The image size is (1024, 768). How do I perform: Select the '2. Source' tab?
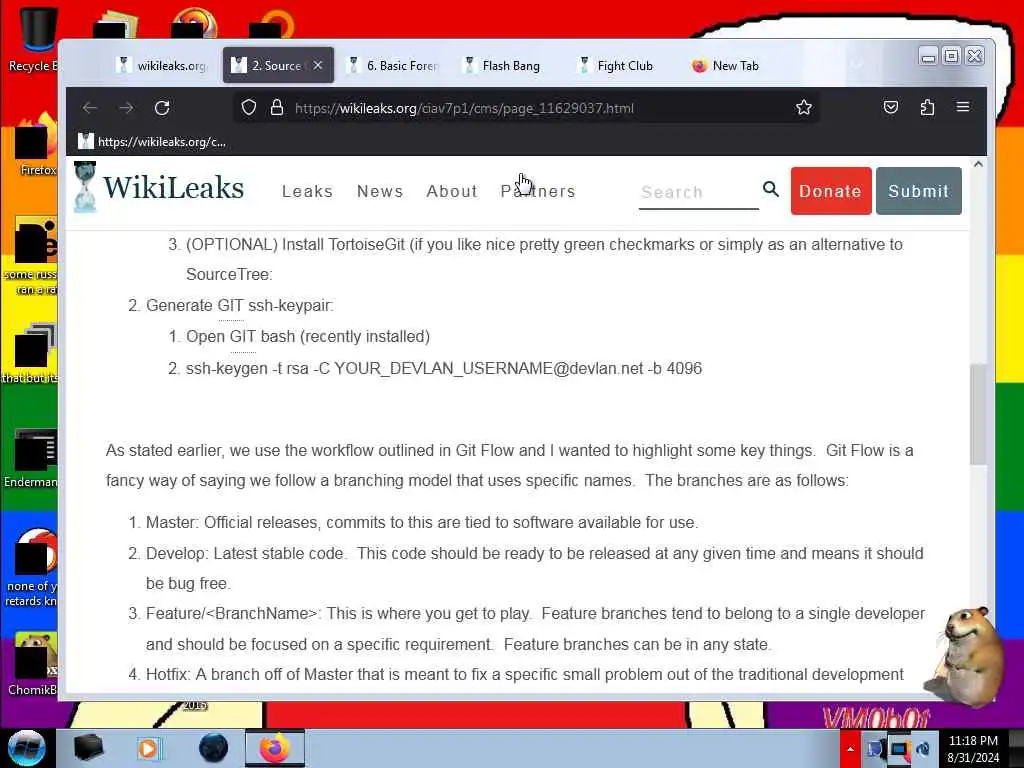[278, 65]
